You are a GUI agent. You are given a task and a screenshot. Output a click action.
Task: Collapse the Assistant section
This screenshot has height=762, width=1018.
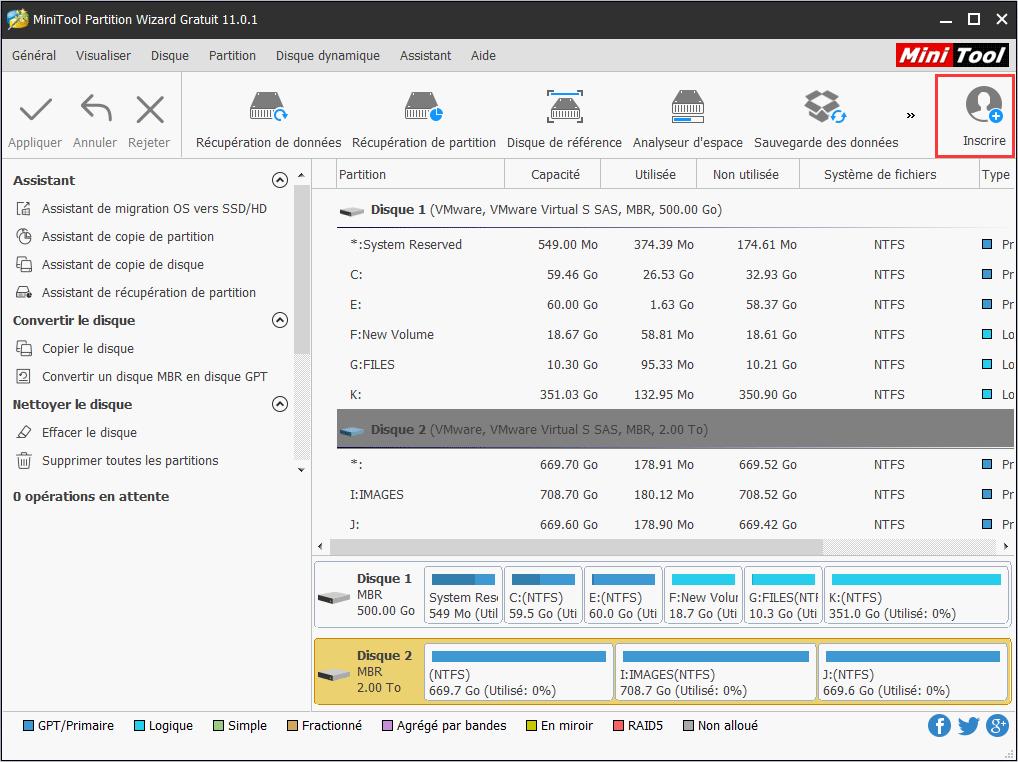(x=280, y=181)
